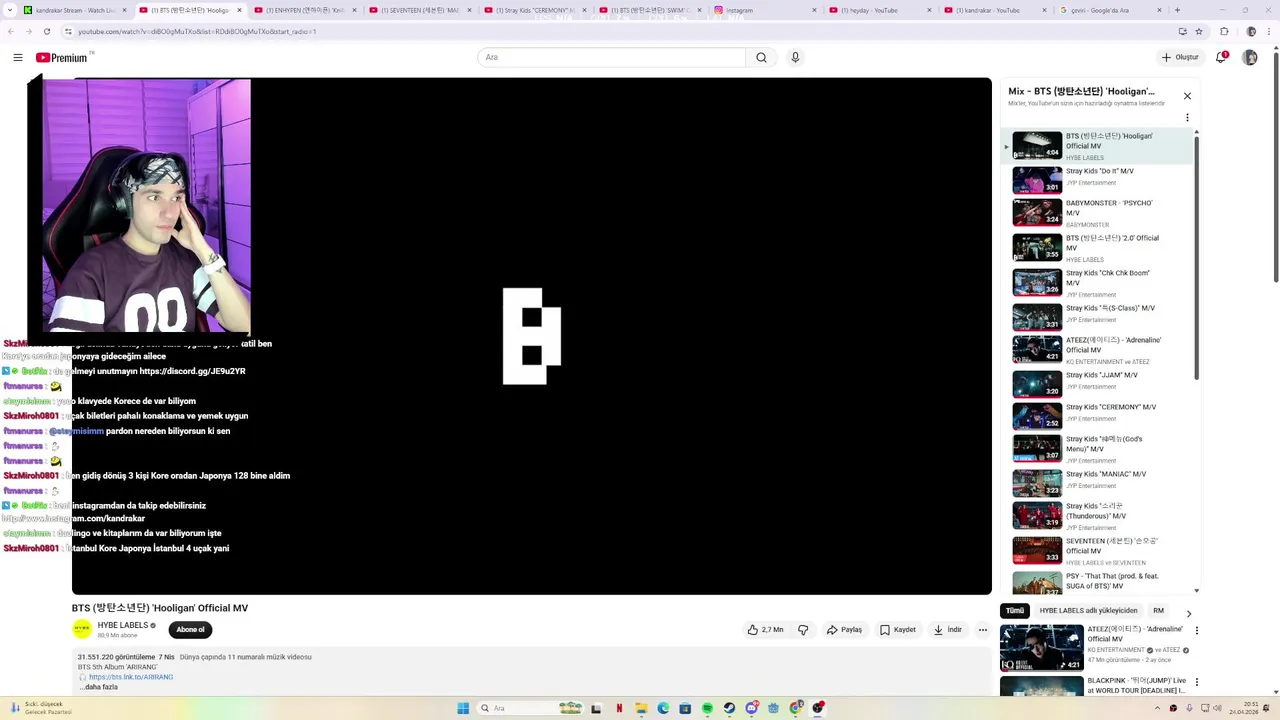Image resolution: width=1280 pixels, height=720 pixels.
Task: Open options for recommended ATEEZ Adrenaline video
Action: point(1196,631)
